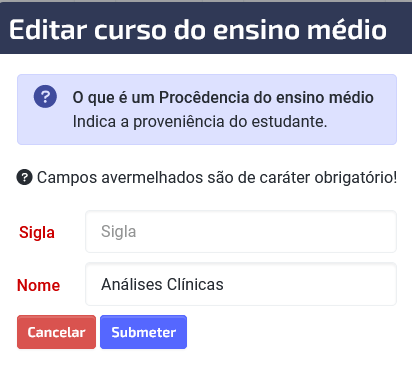Screen dimensions: 412x365
Task: Click the word 'estudante.' in info description
Action: tap(289, 121)
